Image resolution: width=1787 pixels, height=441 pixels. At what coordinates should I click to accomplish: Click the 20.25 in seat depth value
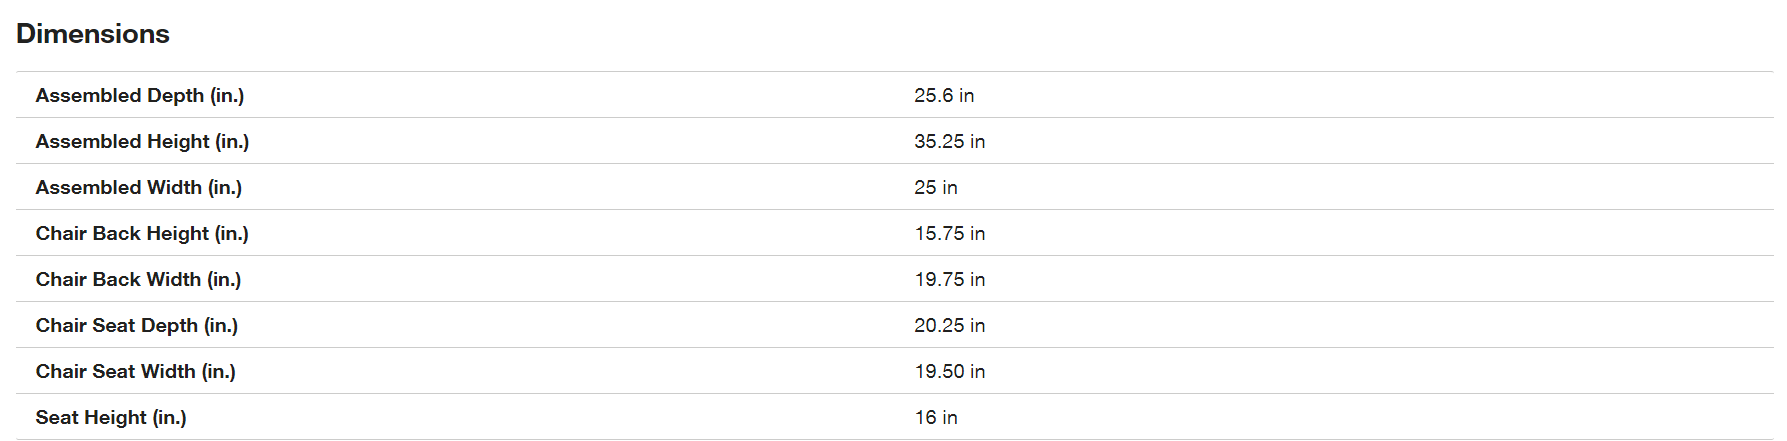950,325
